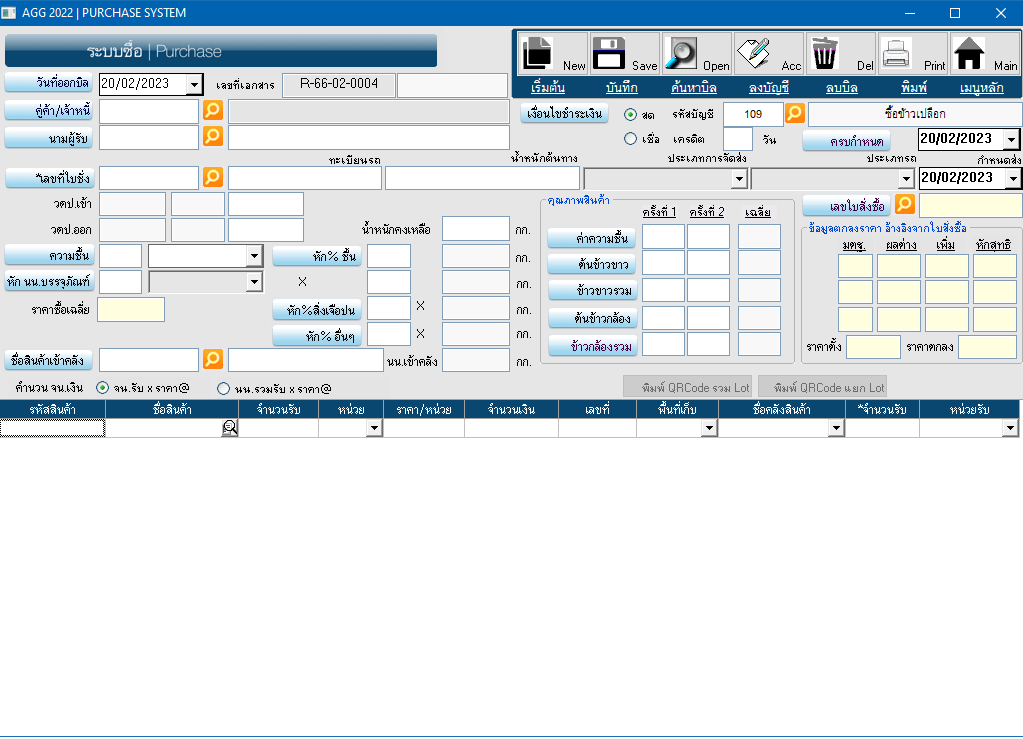The width and height of the screenshot is (1023, 739).
Task: Click the Del trash bin icon
Action: tap(825, 53)
